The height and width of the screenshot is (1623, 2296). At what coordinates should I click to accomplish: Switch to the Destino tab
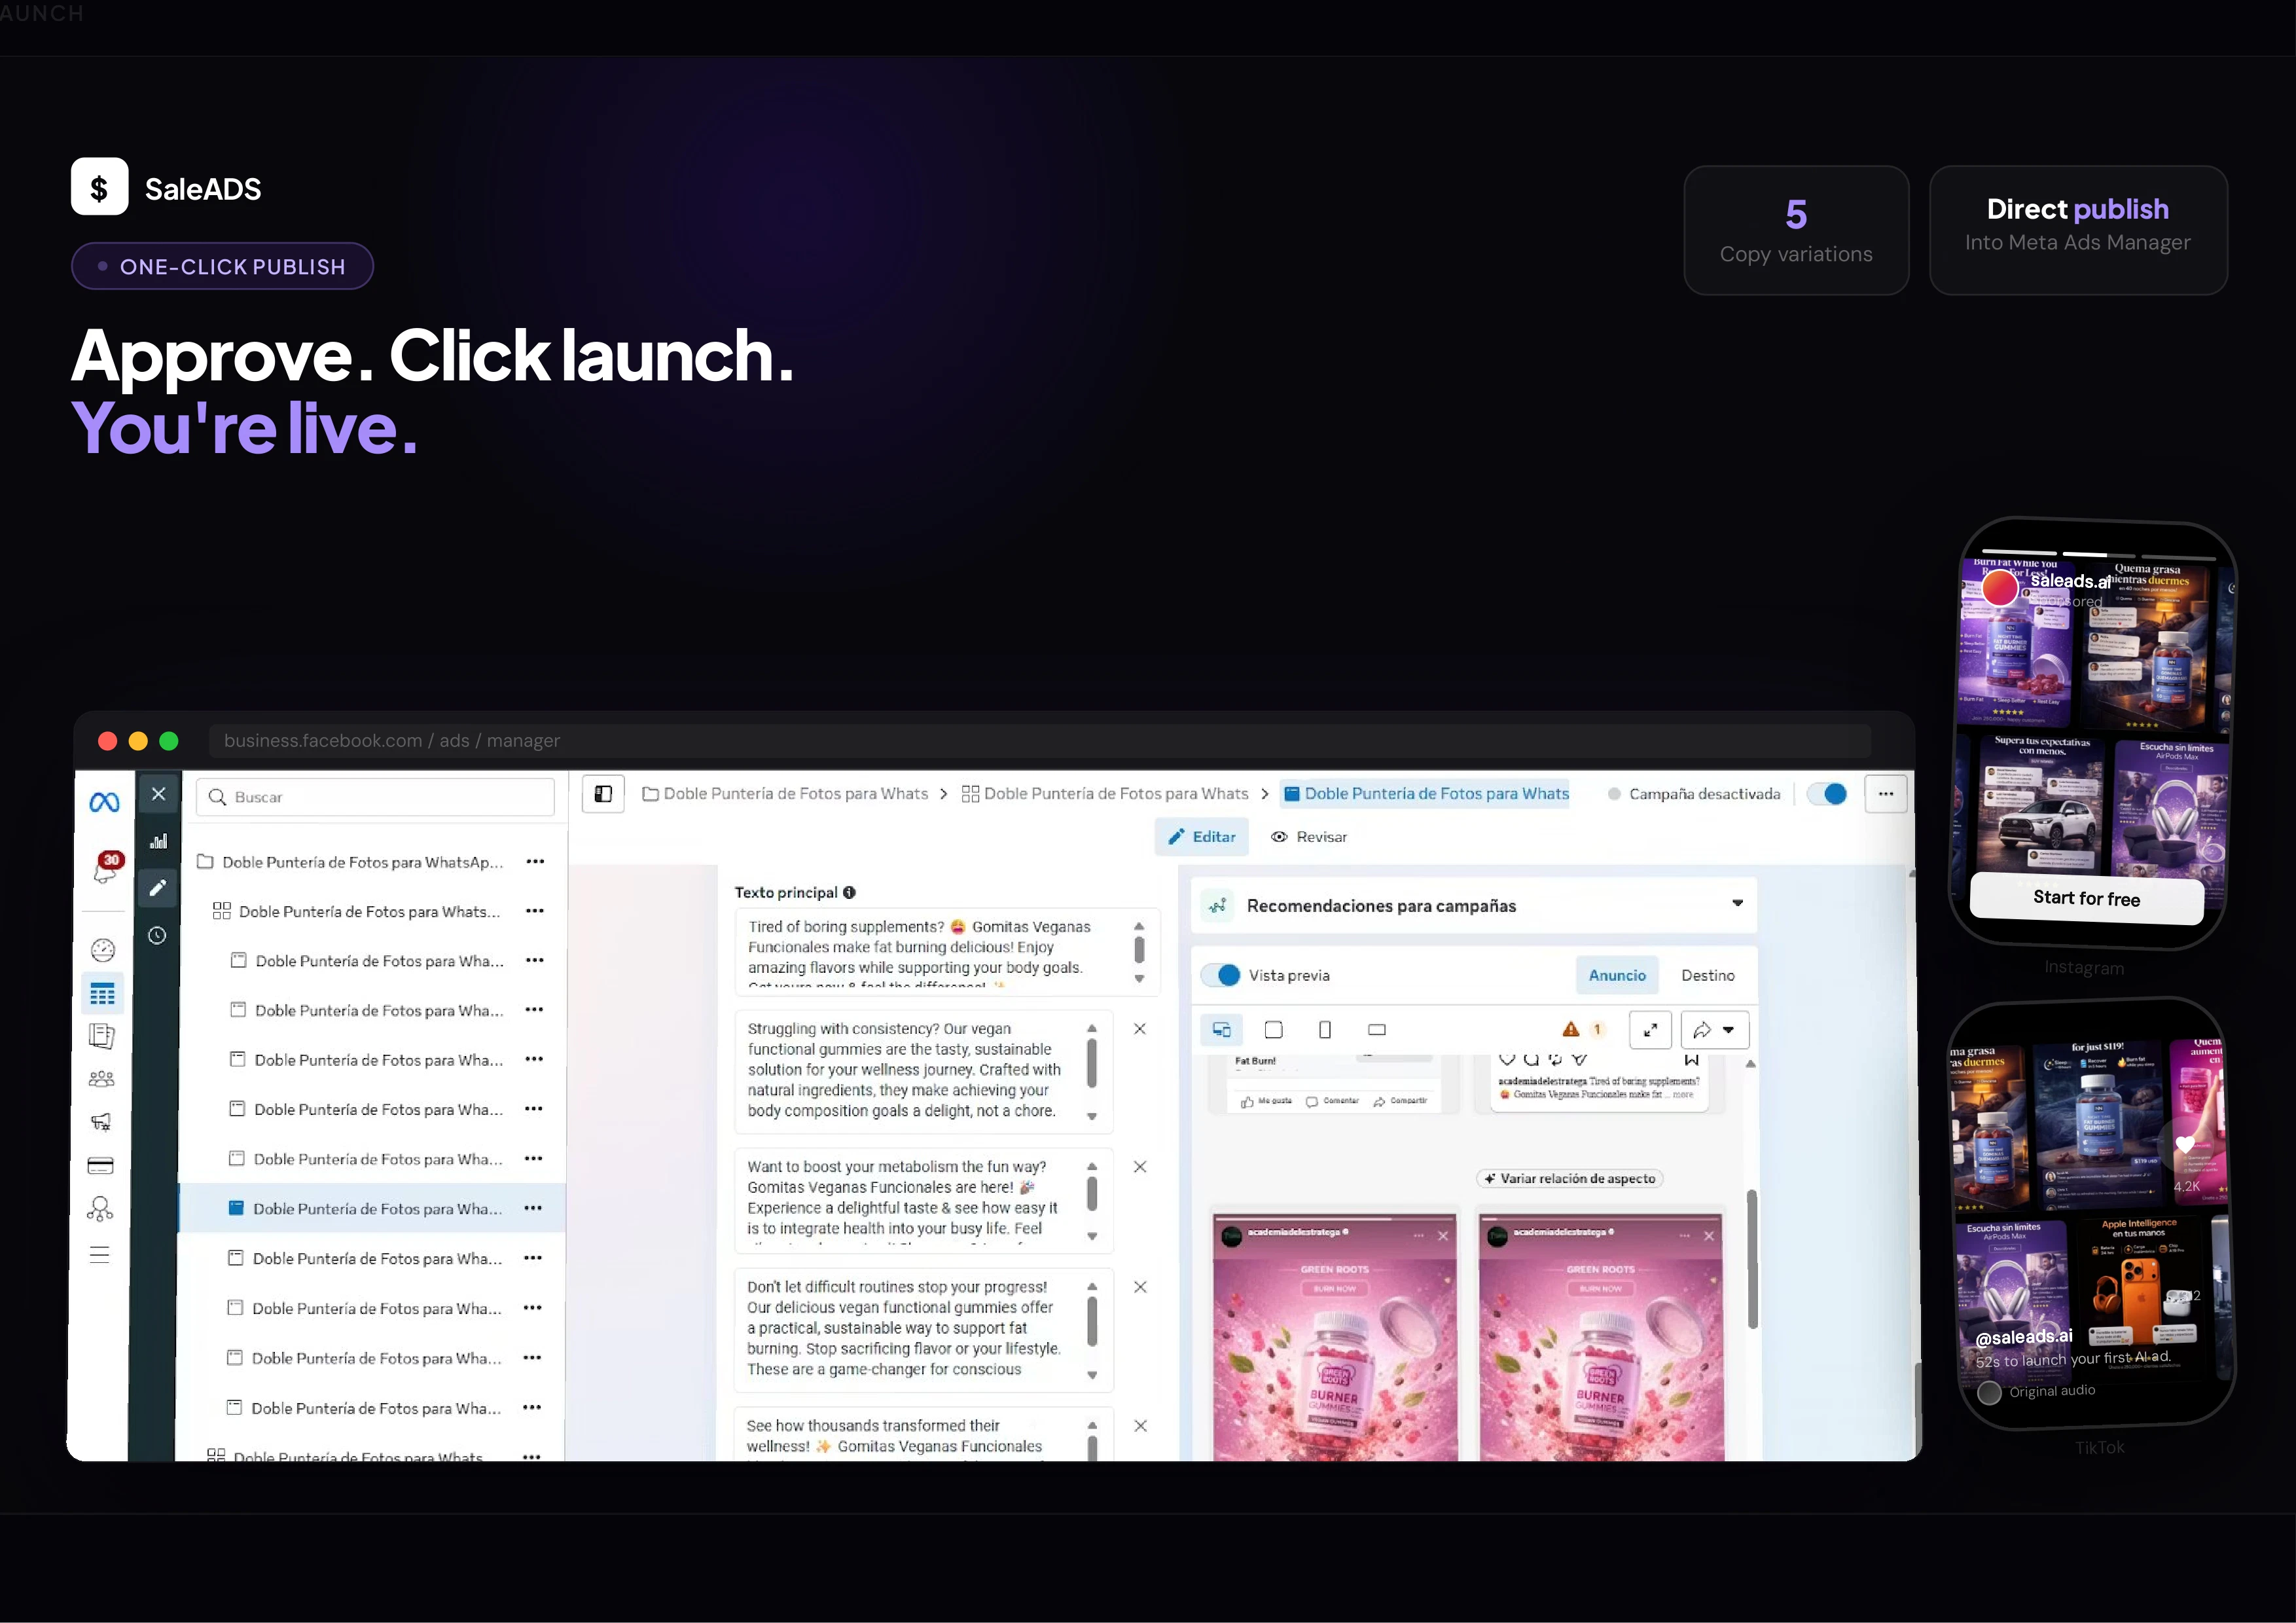pos(1707,975)
